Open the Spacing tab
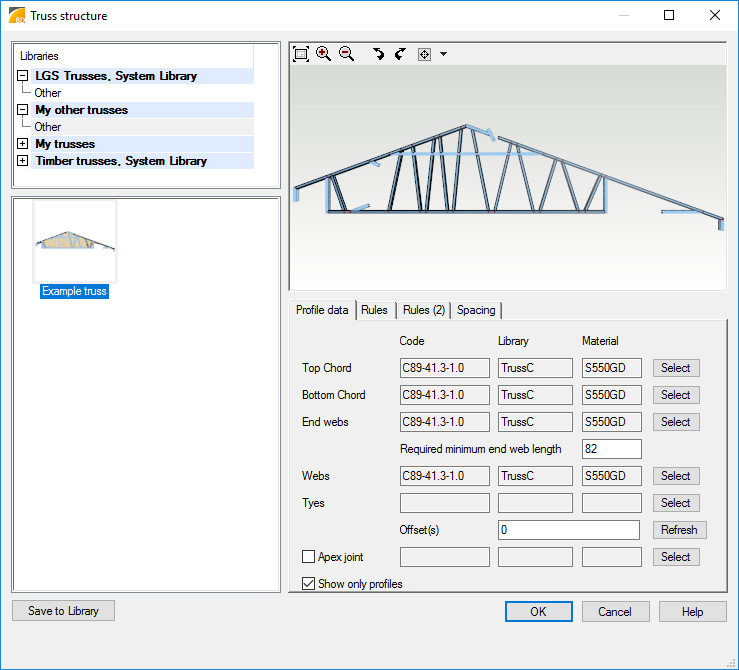 pos(476,310)
